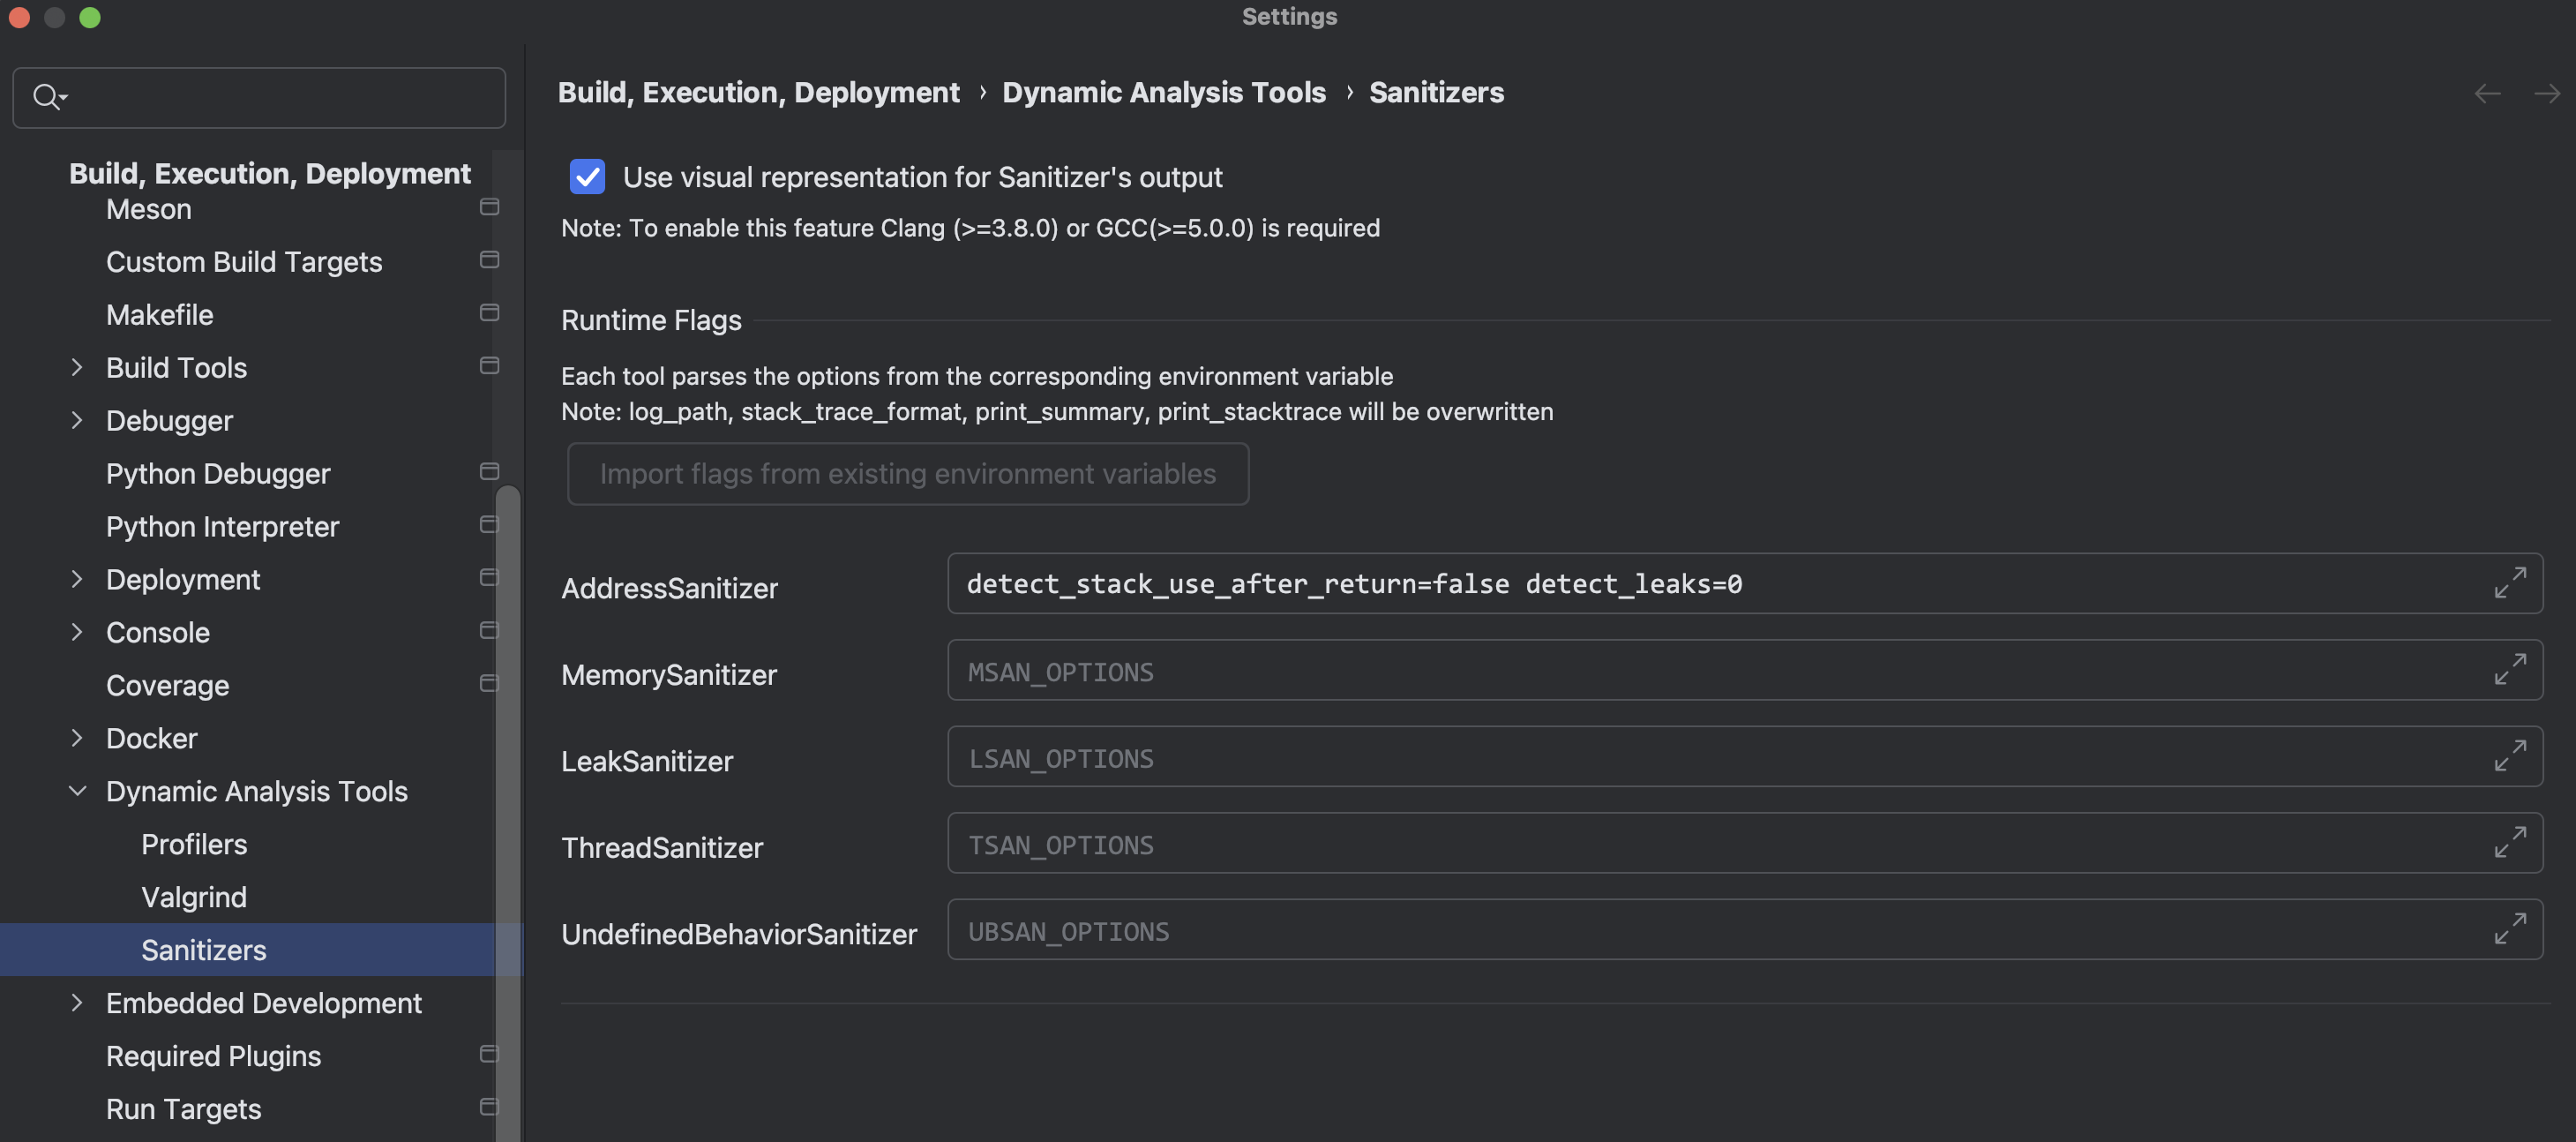Click the project-level icon beside Meson

(489, 207)
